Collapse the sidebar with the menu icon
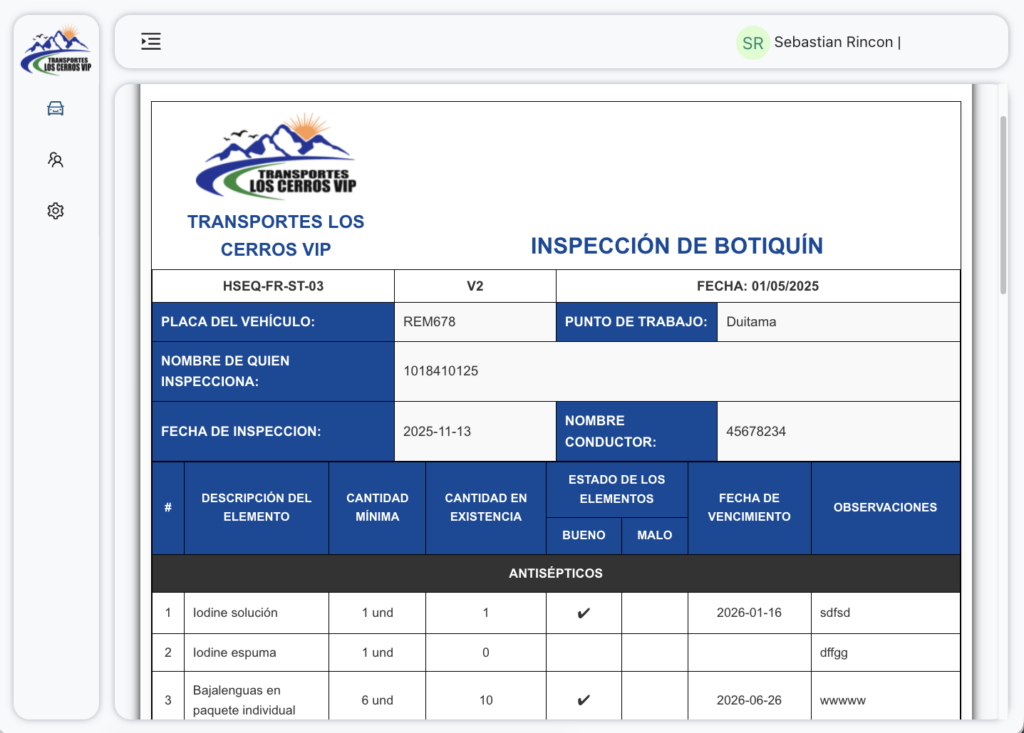 (151, 41)
